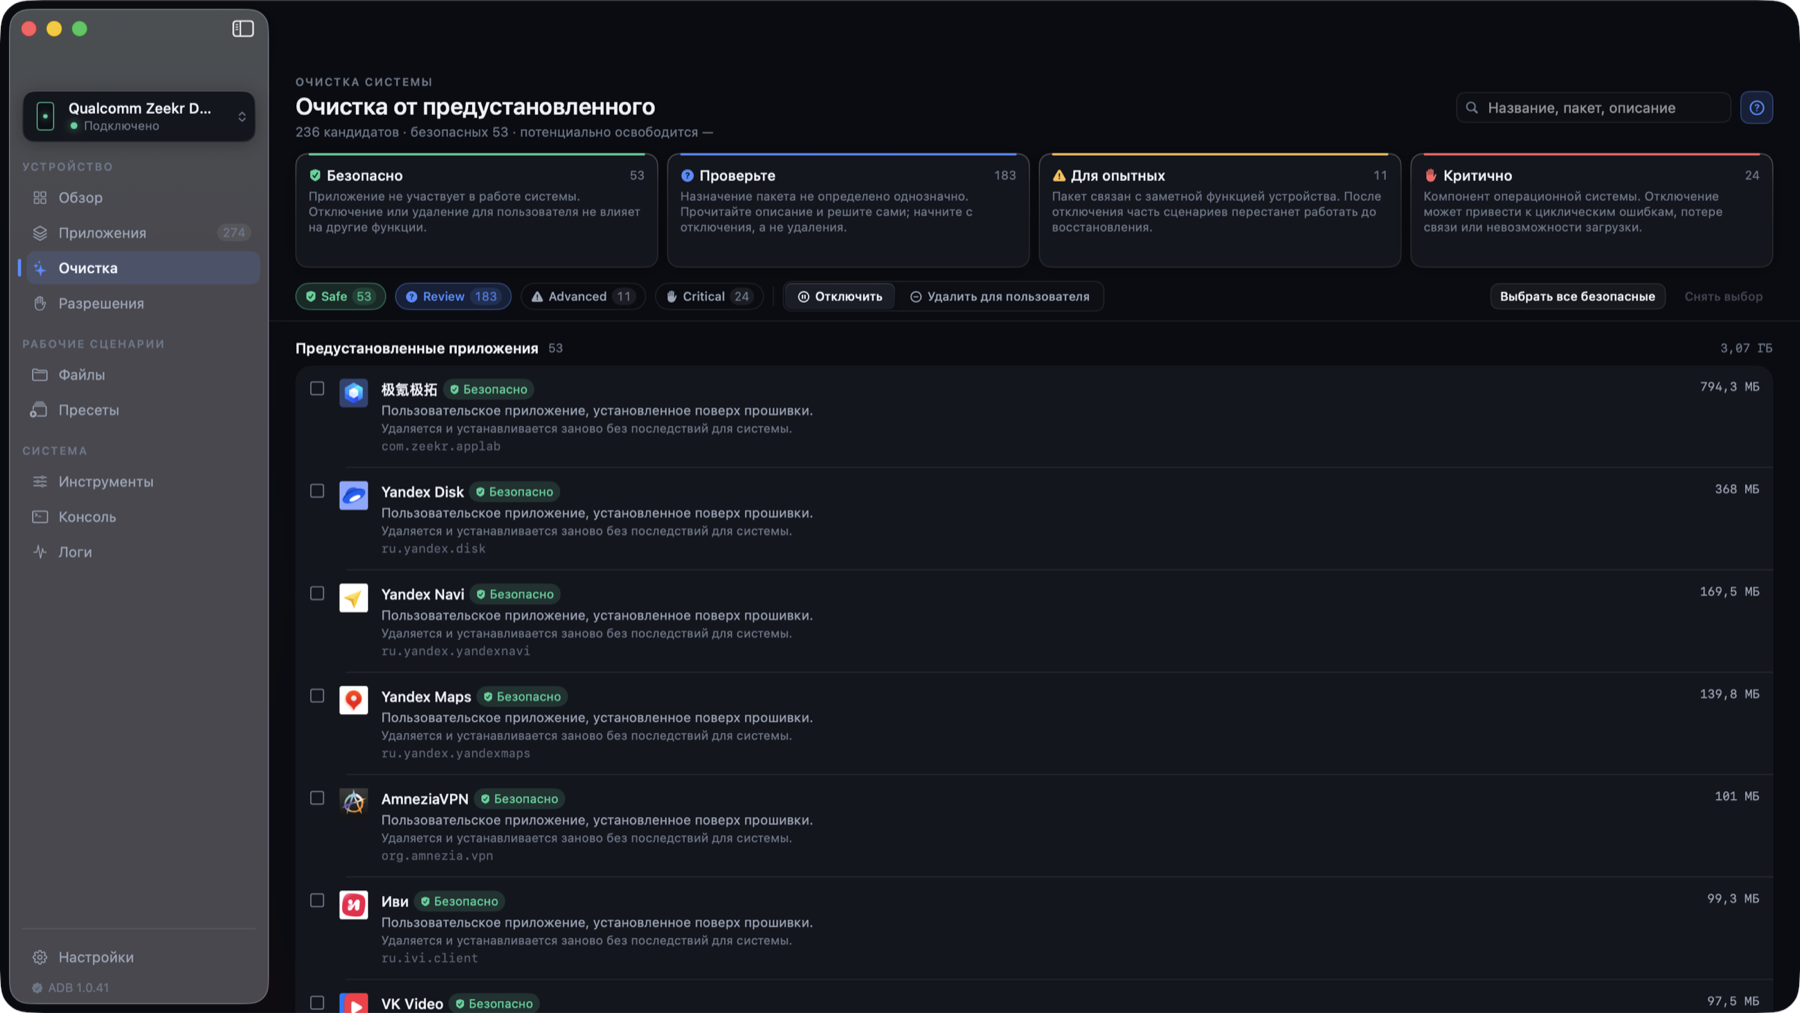Viewport: 1800px width, 1013px height.
Task: Click the VK Video app icon
Action: [x=353, y=1003]
